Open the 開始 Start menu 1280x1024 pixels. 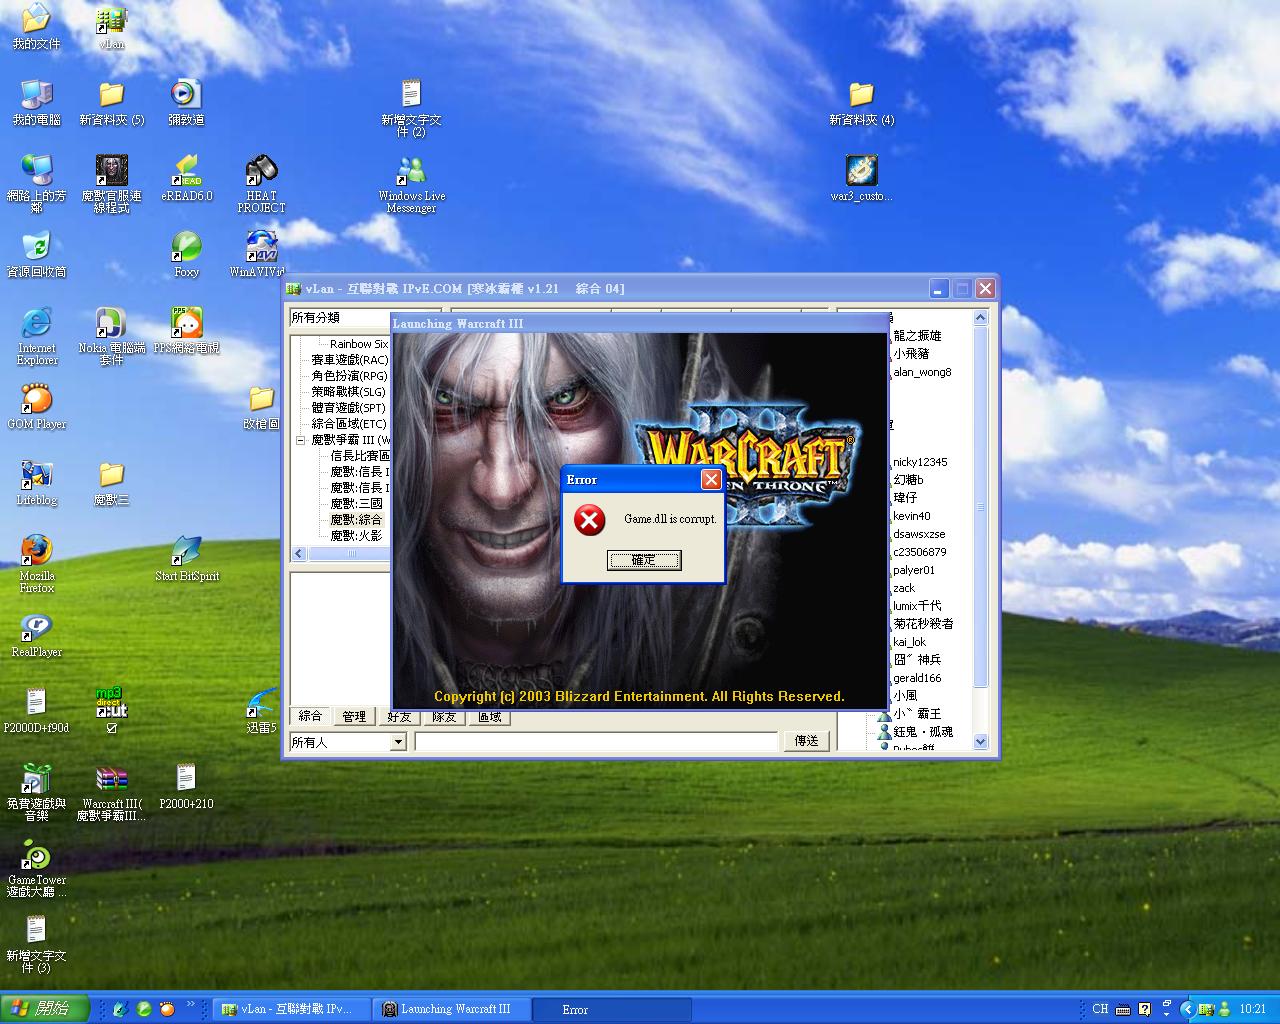(x=45, y=1008)
